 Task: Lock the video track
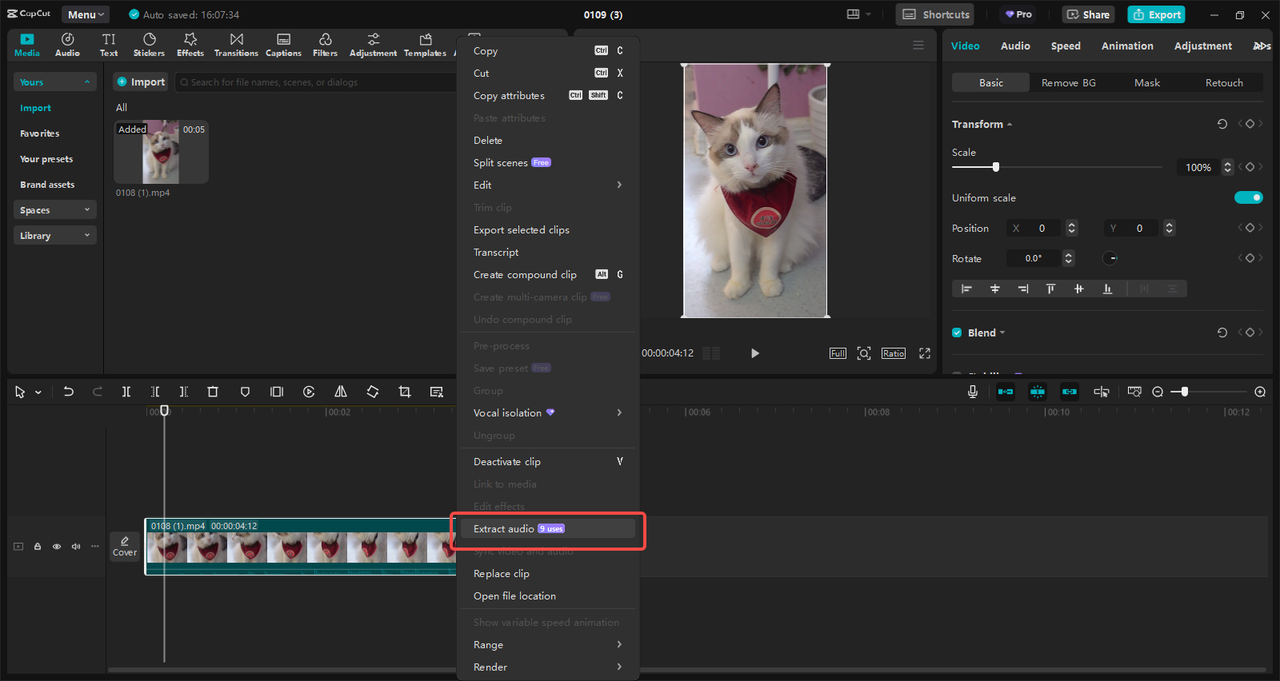tap(38, 546)
